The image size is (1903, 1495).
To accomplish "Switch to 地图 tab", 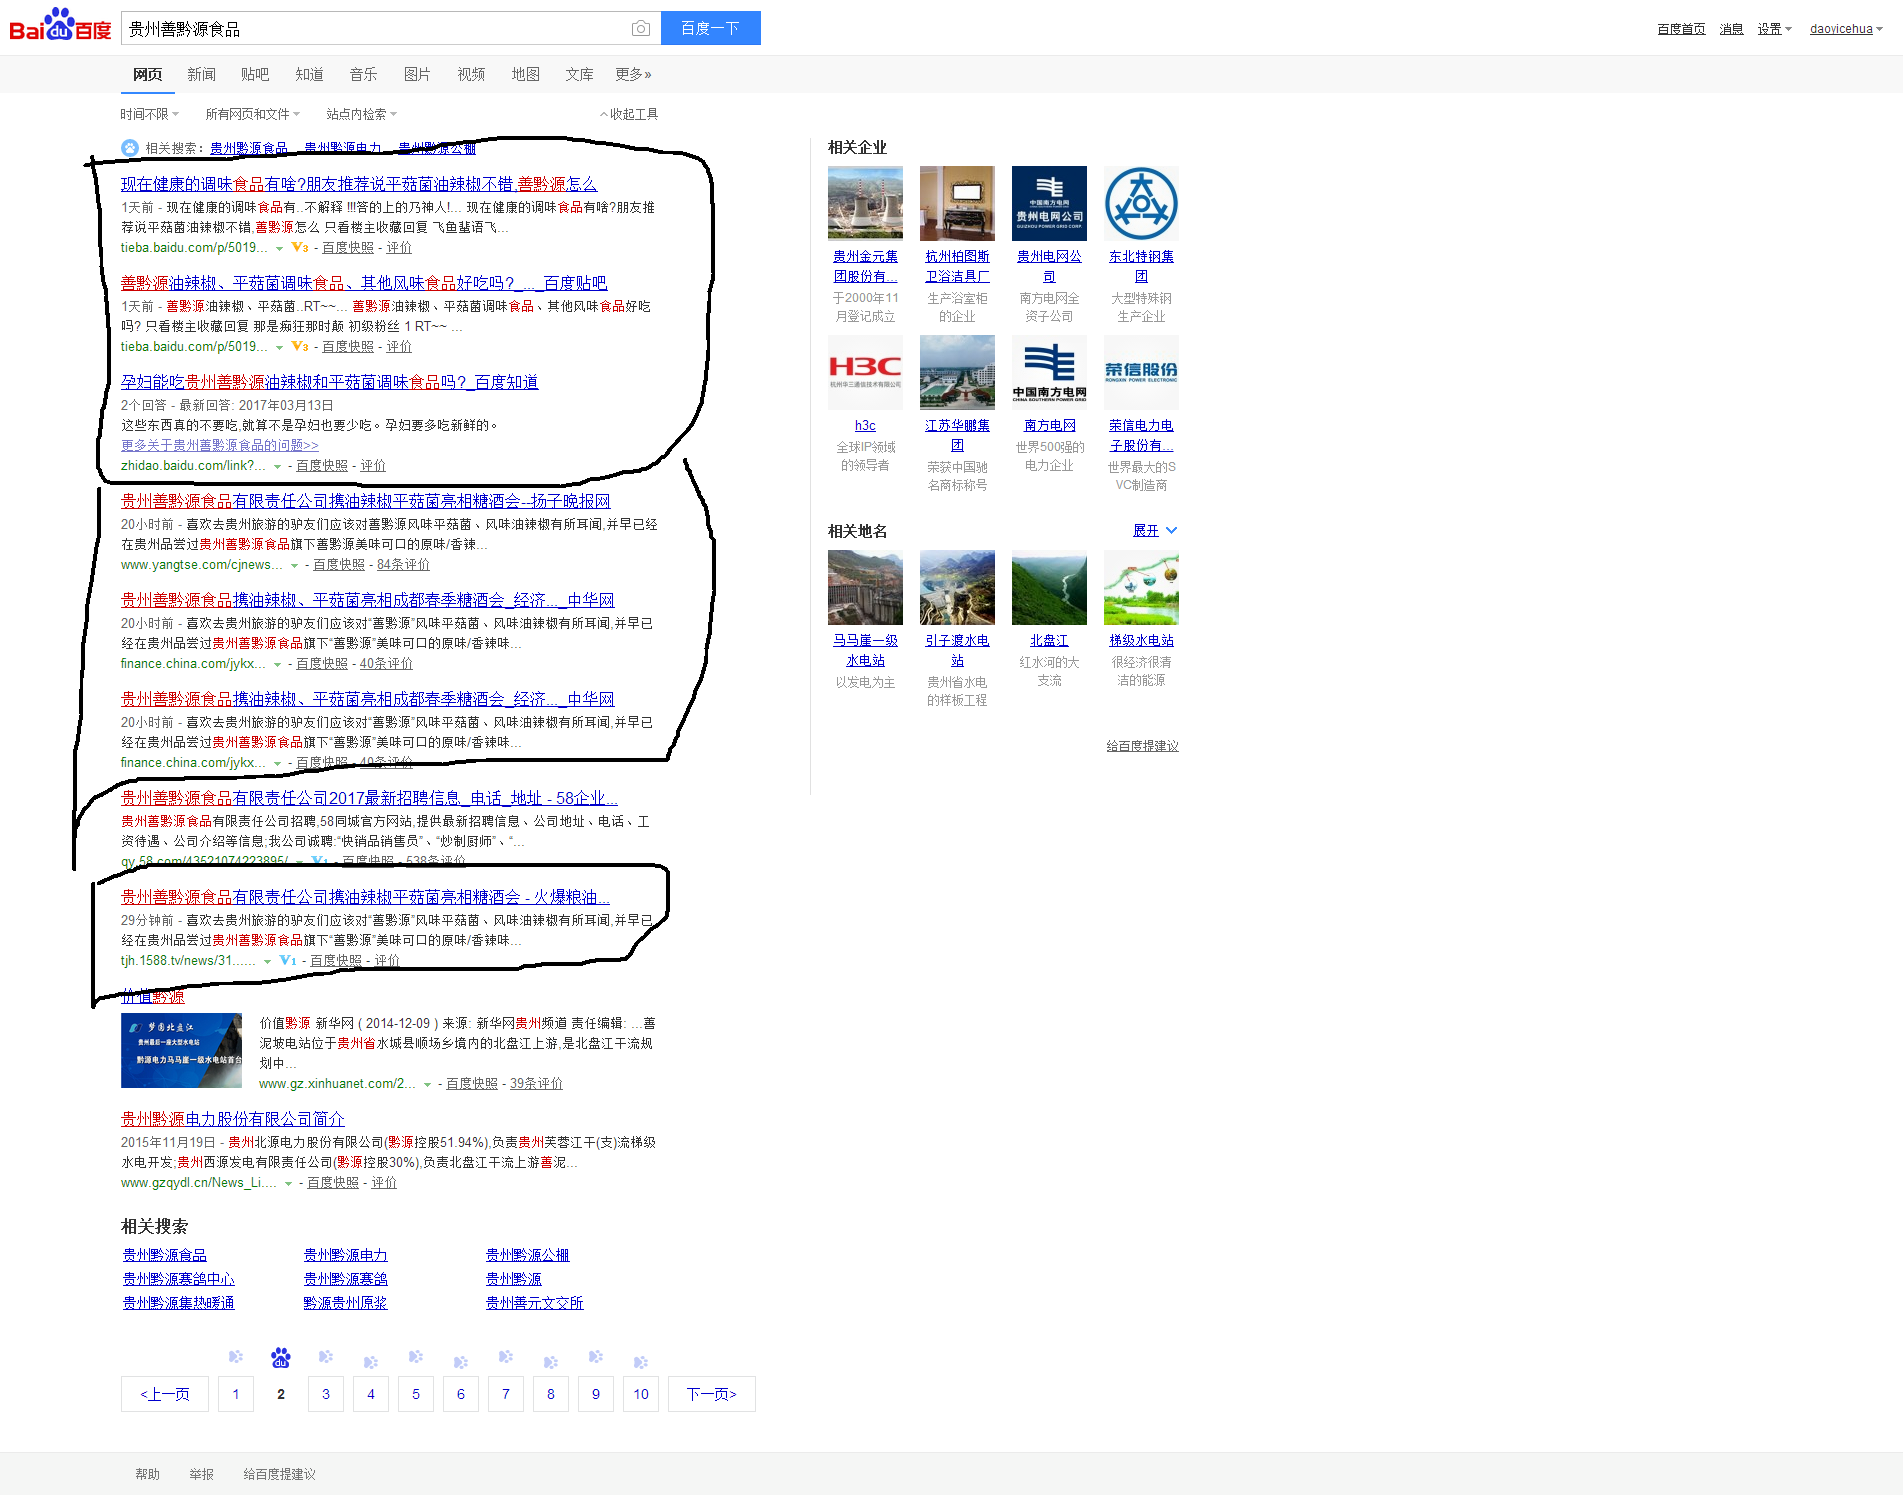I will click(525, 74).
